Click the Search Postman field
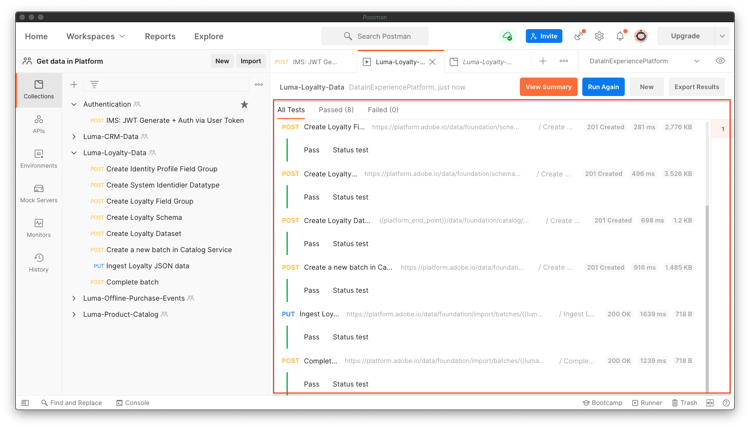 click(x=375, y=36)
